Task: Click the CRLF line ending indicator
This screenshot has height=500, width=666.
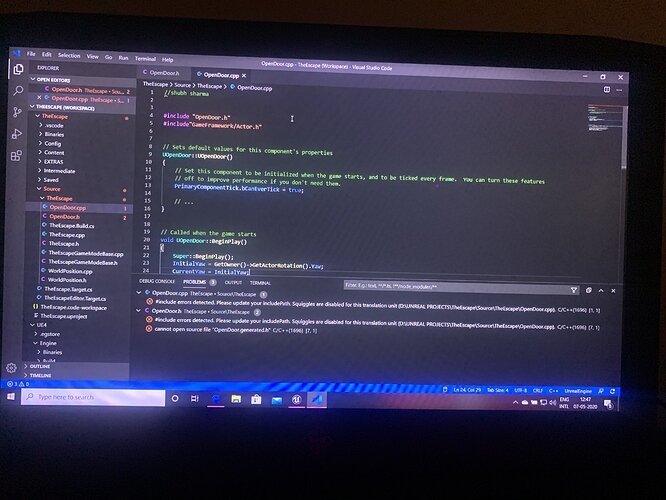Action: [538, 390]
